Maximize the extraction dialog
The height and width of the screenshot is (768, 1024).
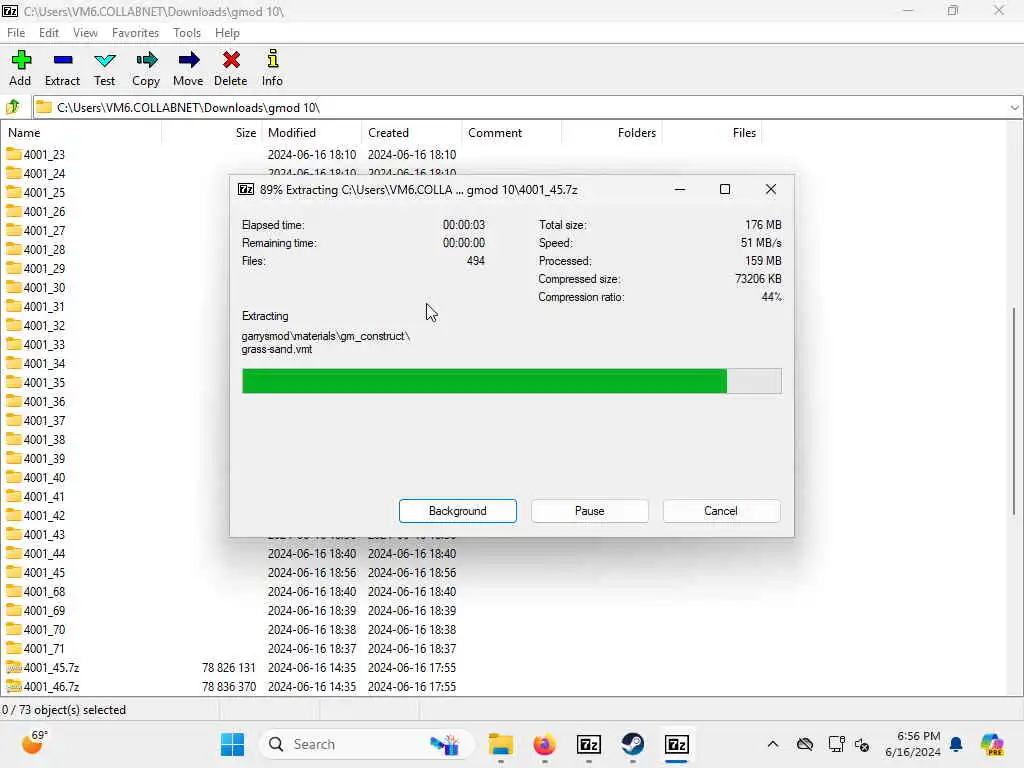[725, 189]
